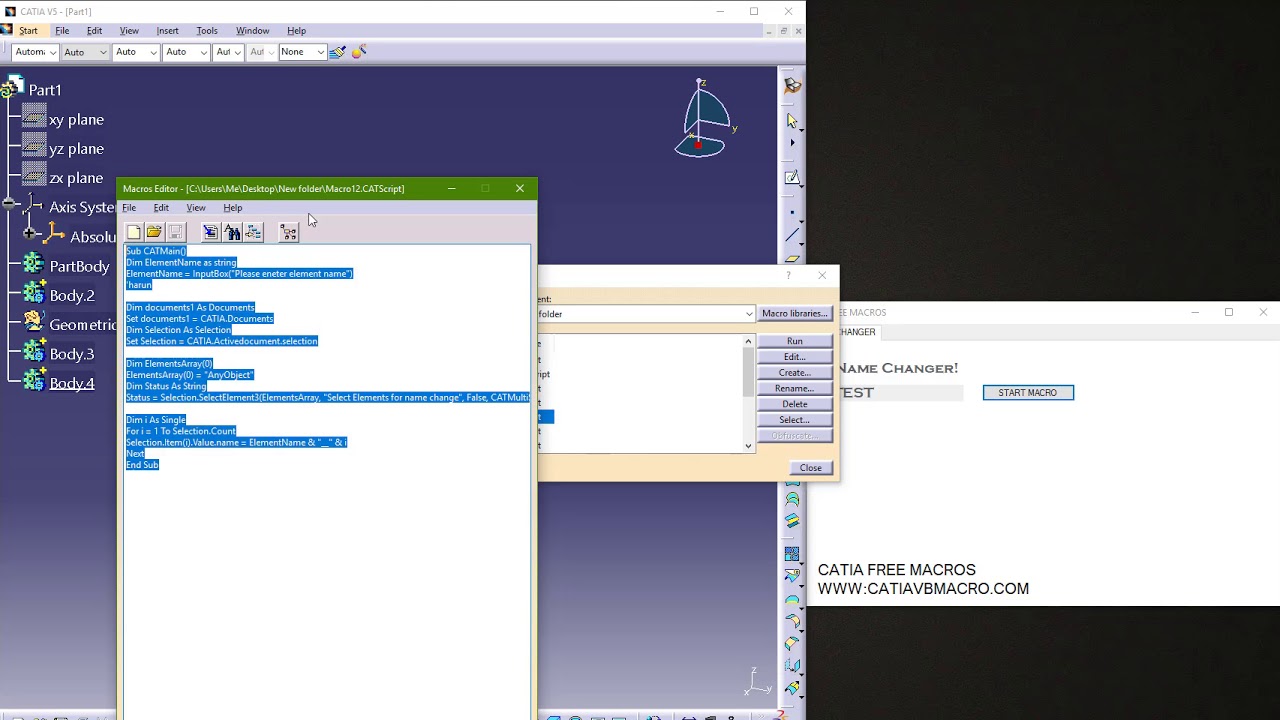This screenshot has height=720, width=1280.
Task: Click the Axis System icon in spec tree
Action: pos(34,207)
